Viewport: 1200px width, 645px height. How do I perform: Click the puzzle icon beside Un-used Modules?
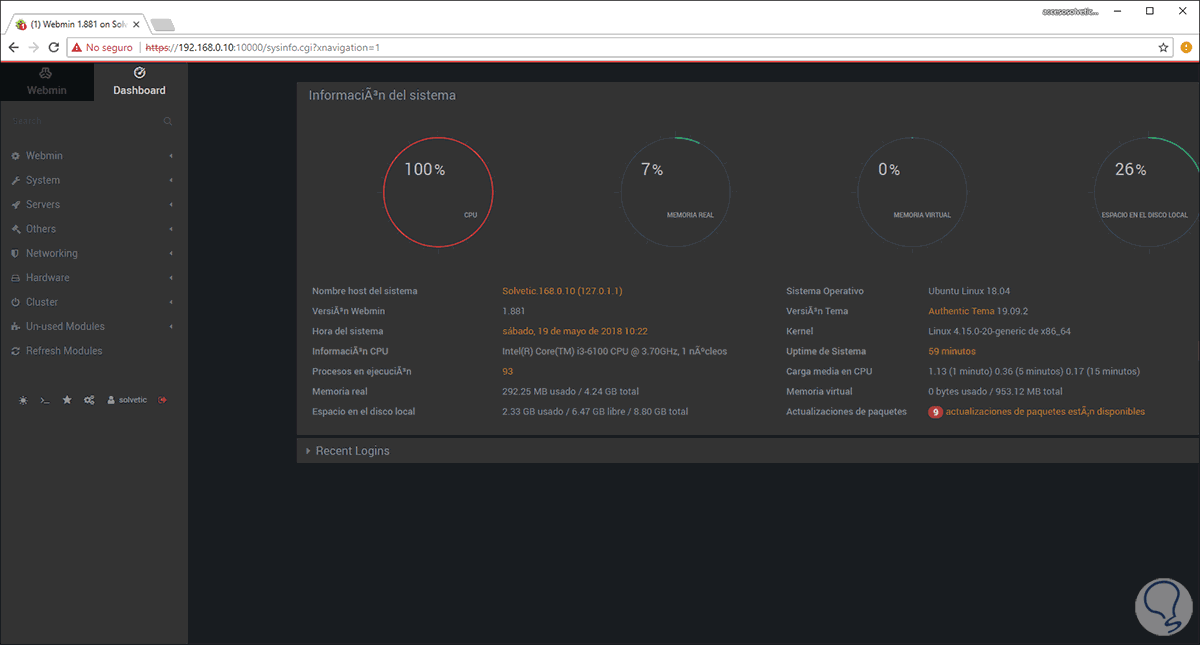tap(16, 326)
